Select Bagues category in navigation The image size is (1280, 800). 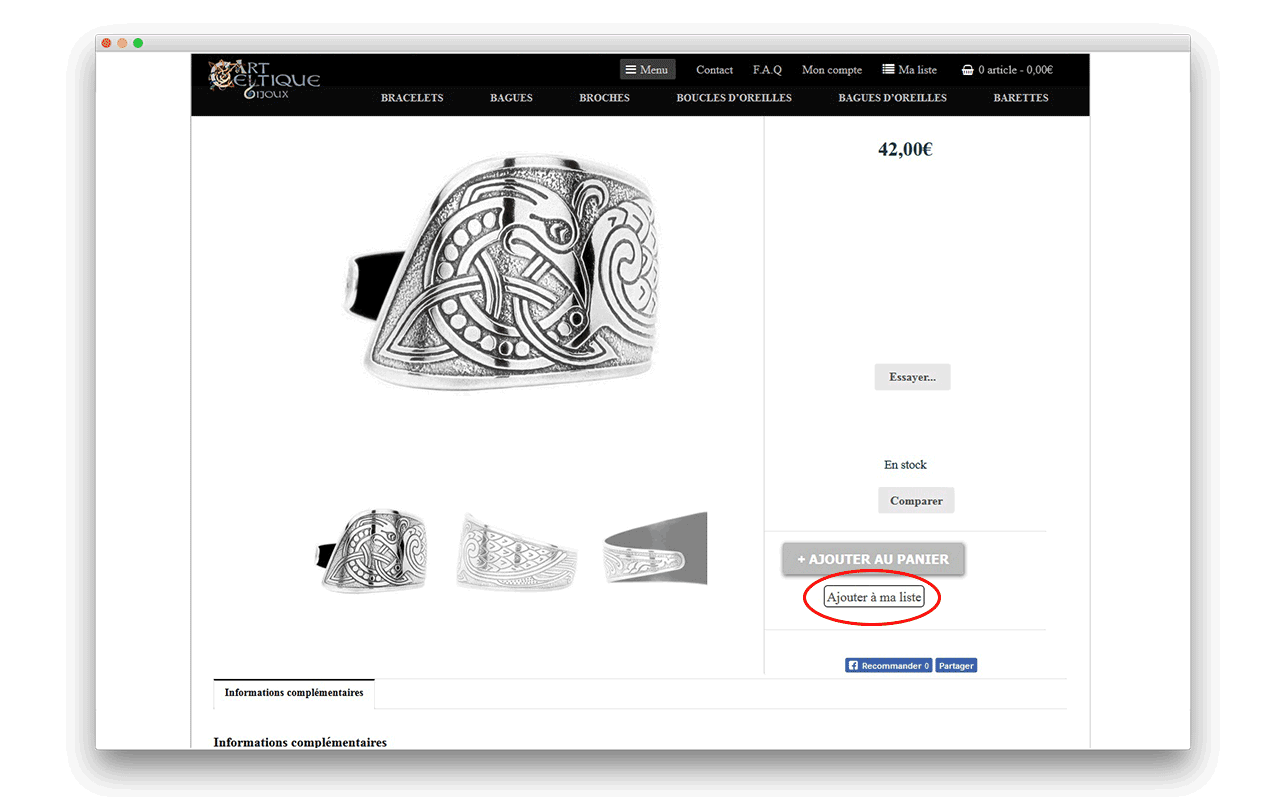[511, 98]
